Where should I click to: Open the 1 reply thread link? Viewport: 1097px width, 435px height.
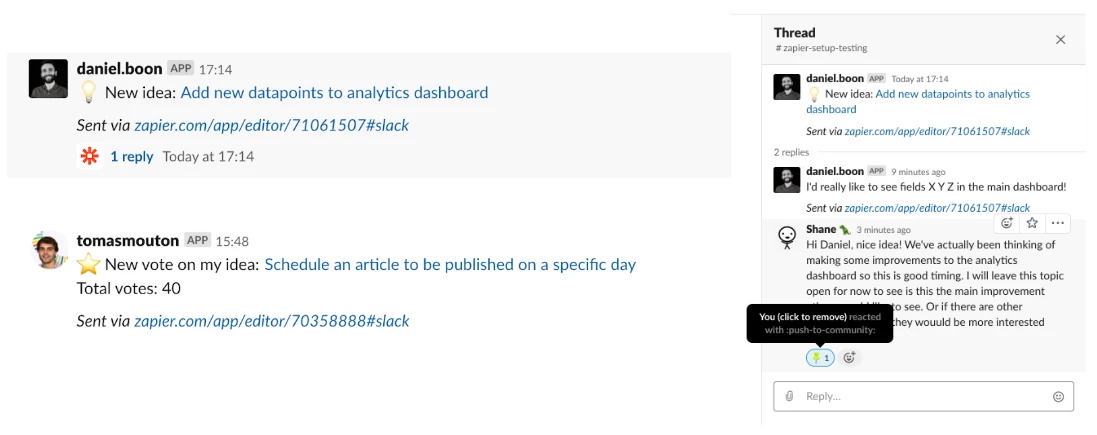[132, 157]
